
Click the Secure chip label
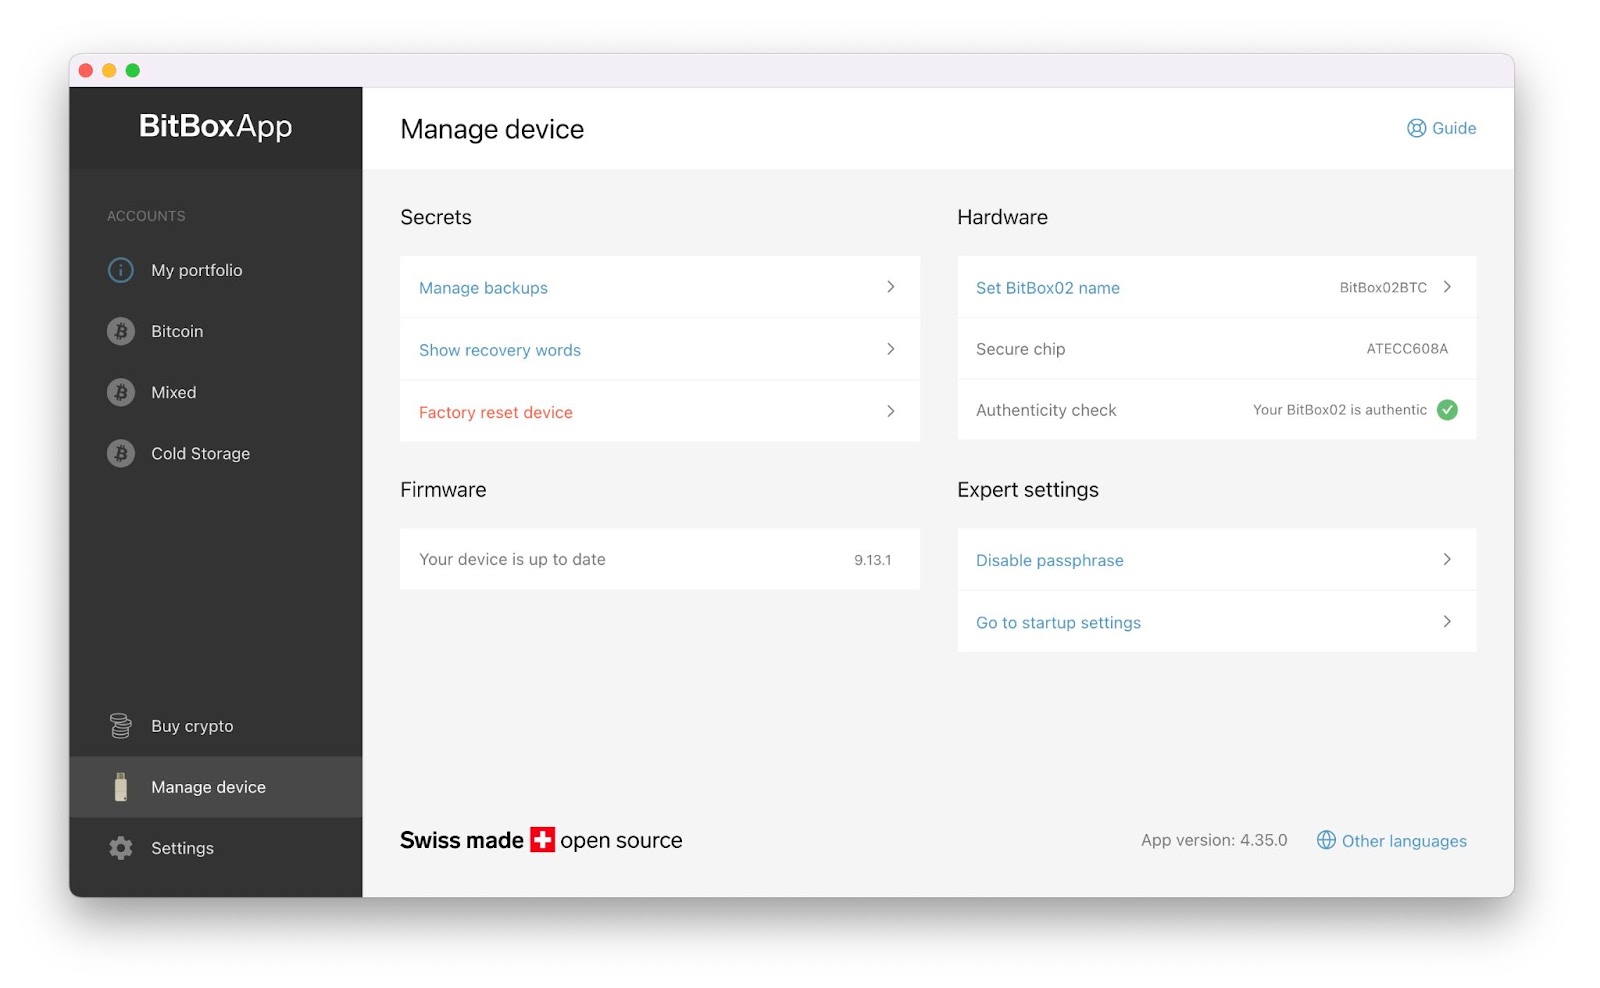[x=1020, y=349]
